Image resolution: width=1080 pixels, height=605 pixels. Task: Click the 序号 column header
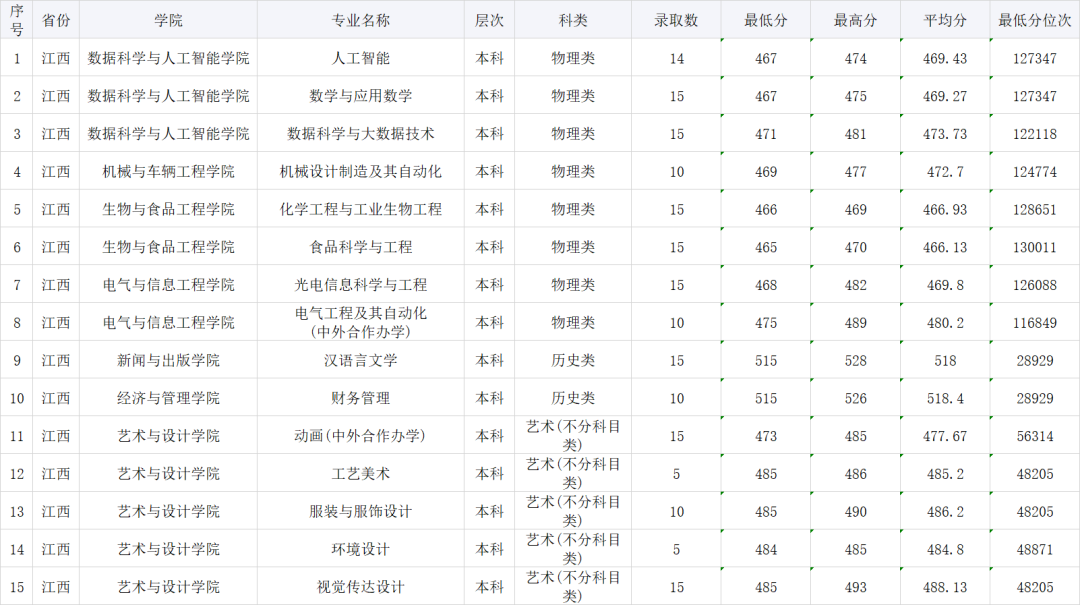pyautogui.click(x=17, y=20)
